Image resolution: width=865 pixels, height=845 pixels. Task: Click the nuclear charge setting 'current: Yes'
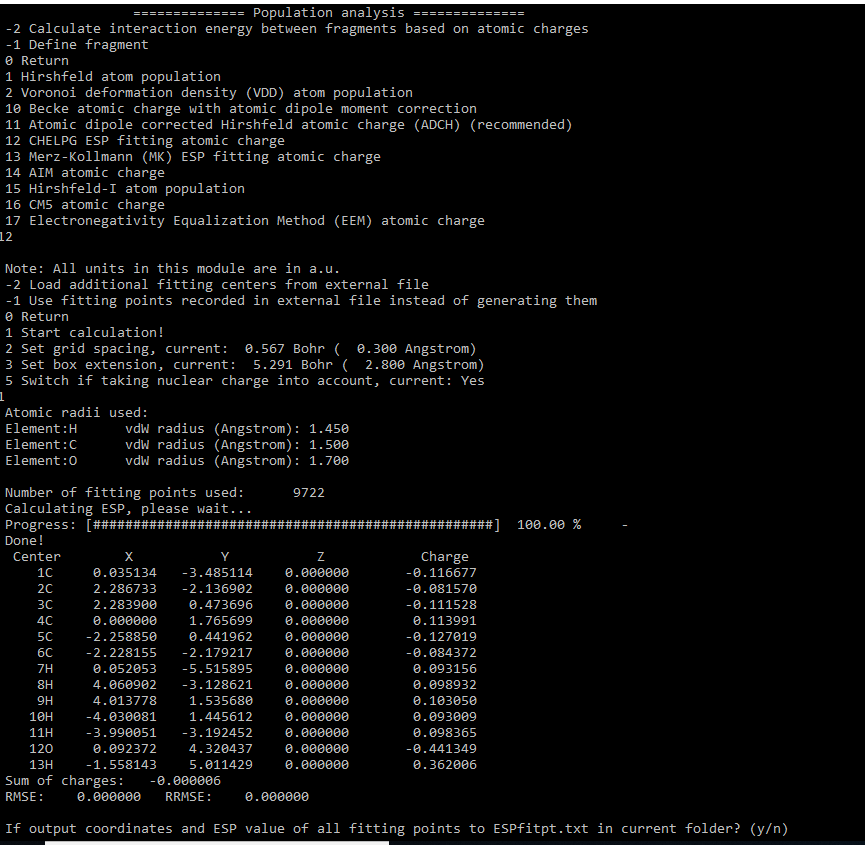pos(436,381)
